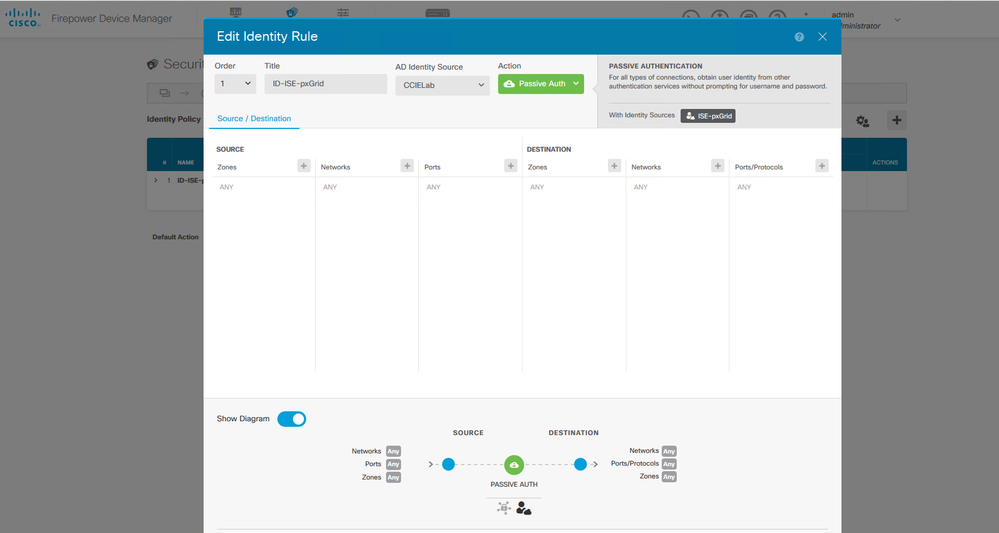
Task: Add a source network with plus button
Action: coord(407,166)
